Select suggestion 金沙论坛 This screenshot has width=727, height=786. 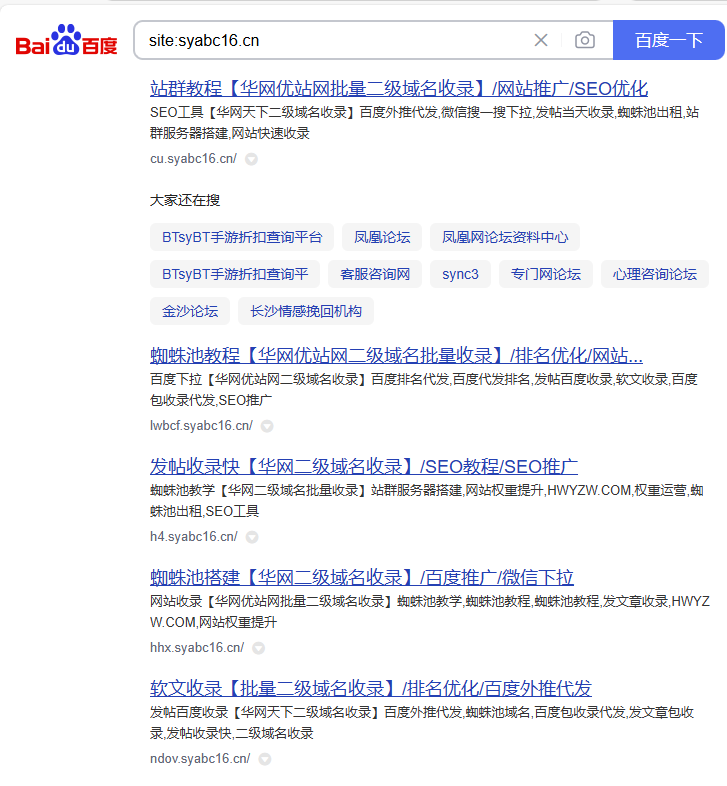[x=190, y=311]
